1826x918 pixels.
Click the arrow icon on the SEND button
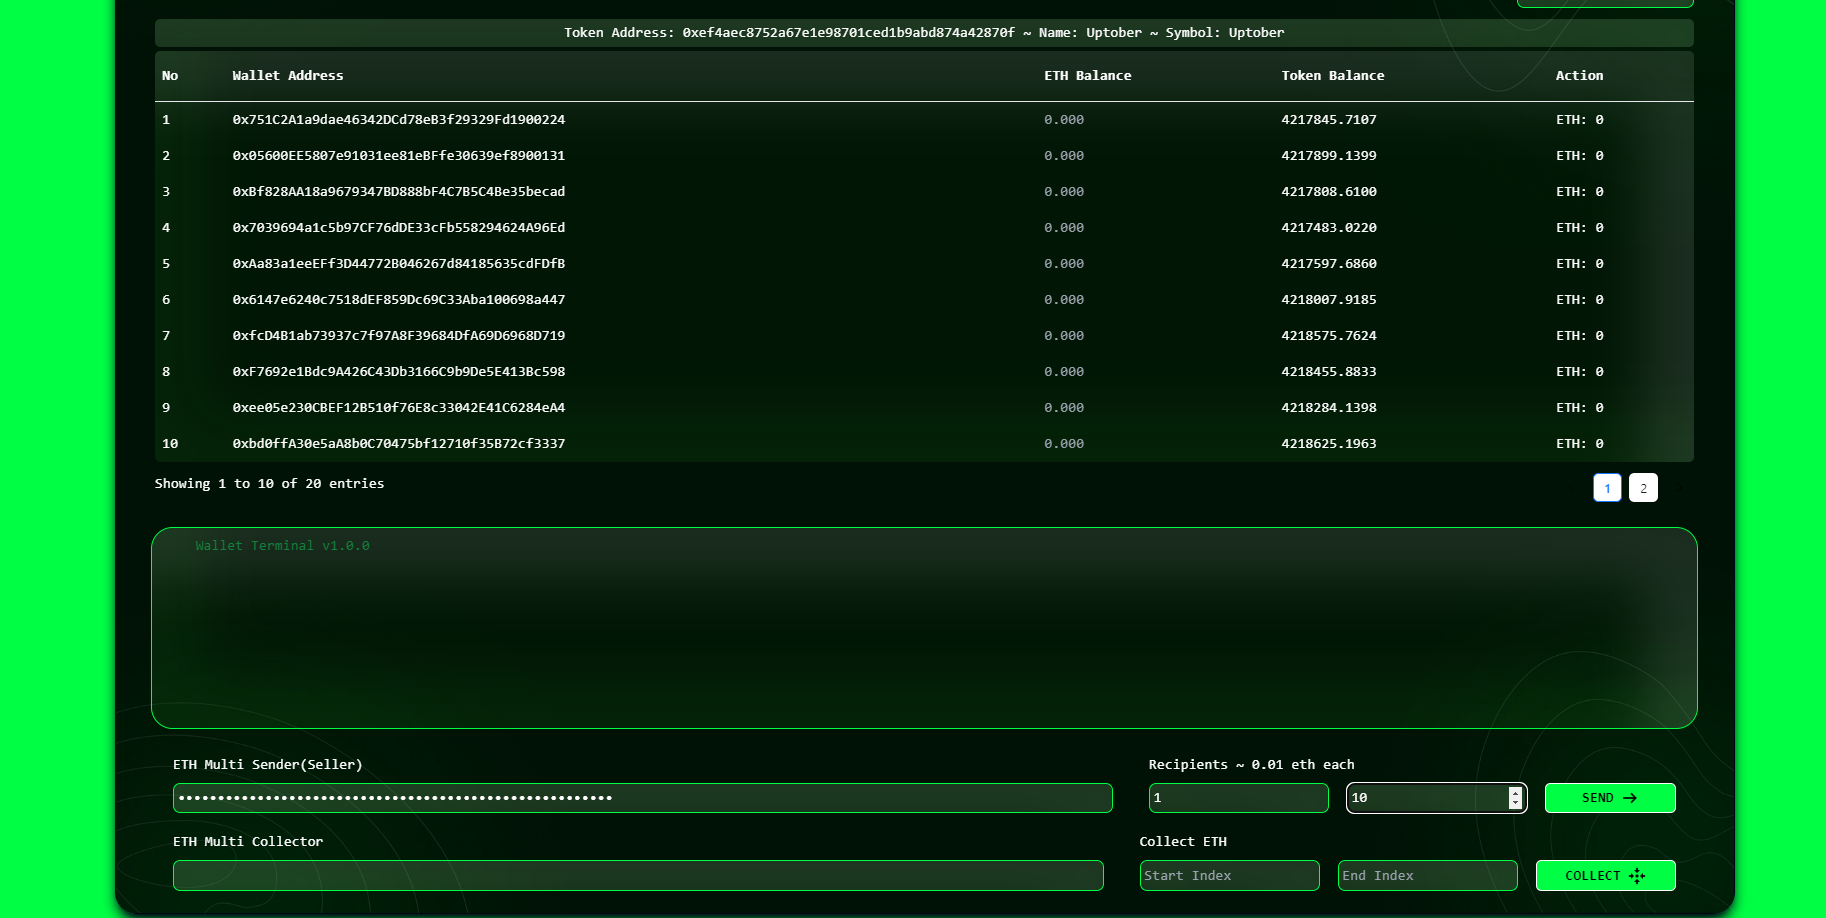(1630, 798)
